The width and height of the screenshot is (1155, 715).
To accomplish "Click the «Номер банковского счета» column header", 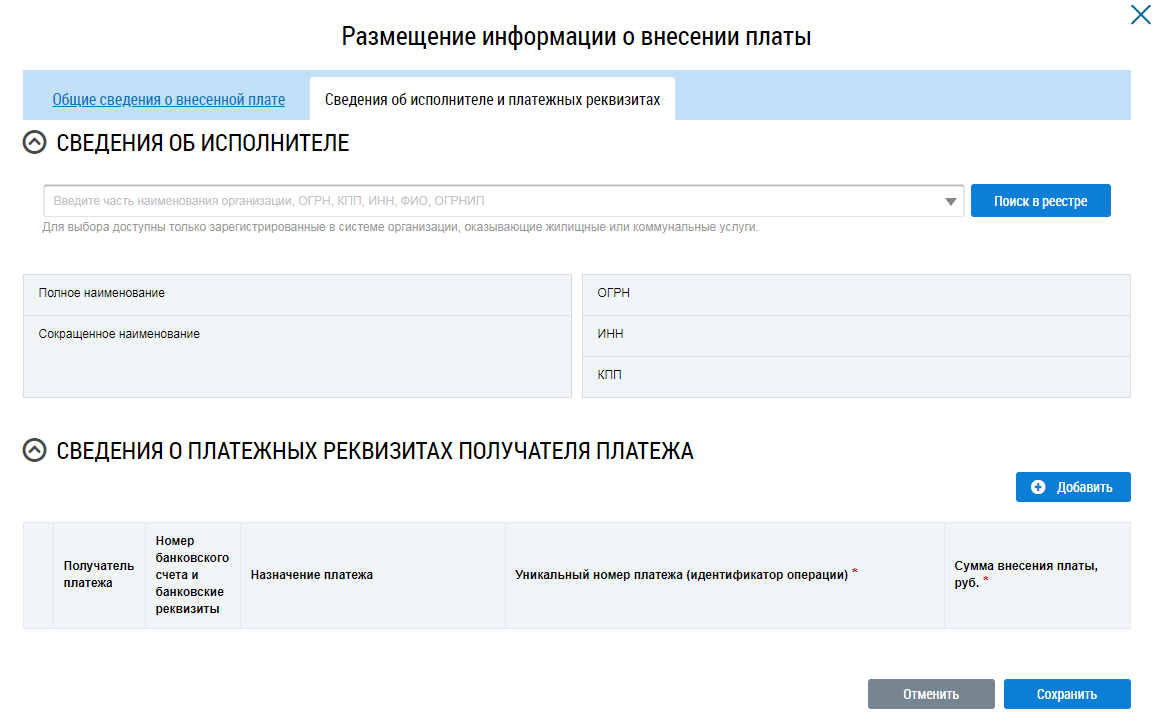I will tap(192, 575).
